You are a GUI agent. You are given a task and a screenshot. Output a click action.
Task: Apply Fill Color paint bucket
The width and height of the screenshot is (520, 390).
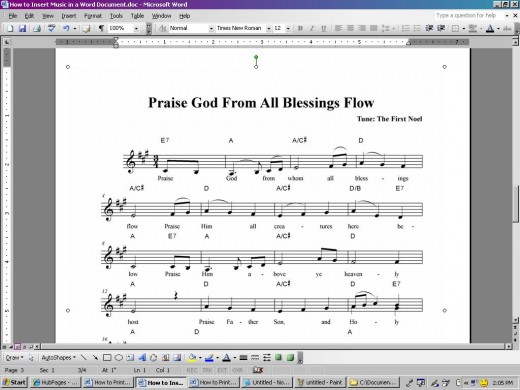192,358
